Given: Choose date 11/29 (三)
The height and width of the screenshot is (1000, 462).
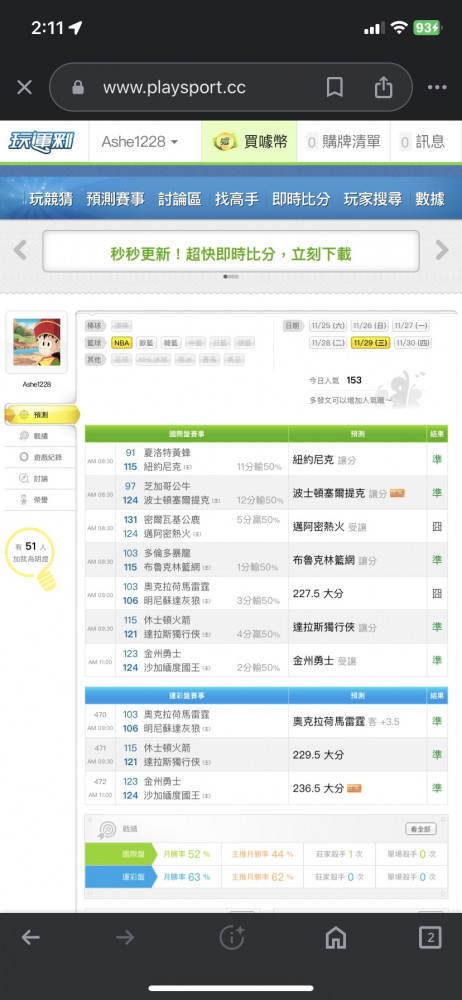Looking at the screenshot, I should point(370,342).
